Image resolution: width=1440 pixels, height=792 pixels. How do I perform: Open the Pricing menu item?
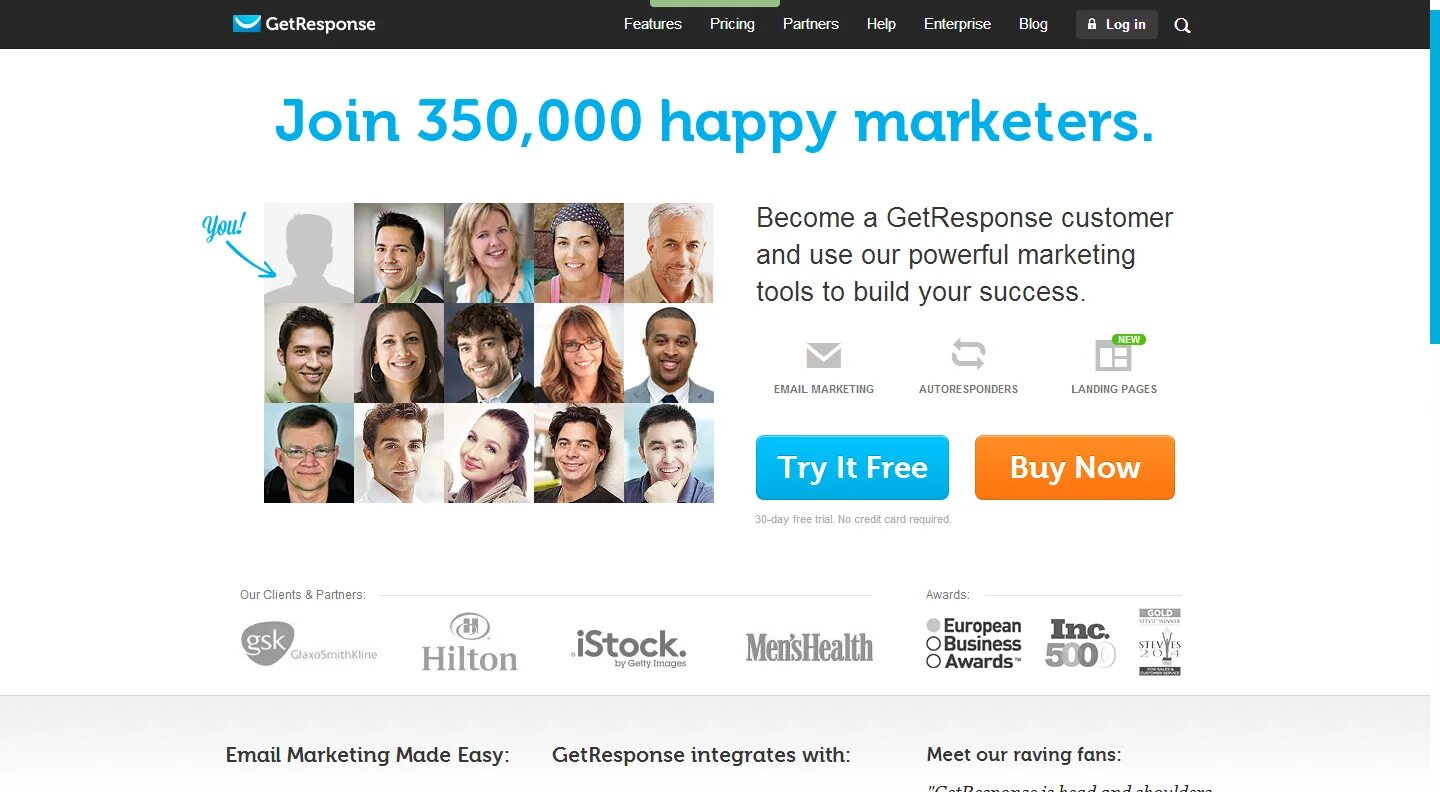732,24
